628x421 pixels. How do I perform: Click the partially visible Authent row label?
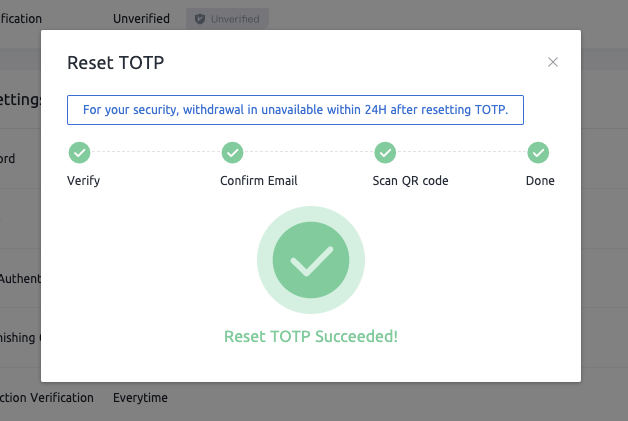point(19,278)
